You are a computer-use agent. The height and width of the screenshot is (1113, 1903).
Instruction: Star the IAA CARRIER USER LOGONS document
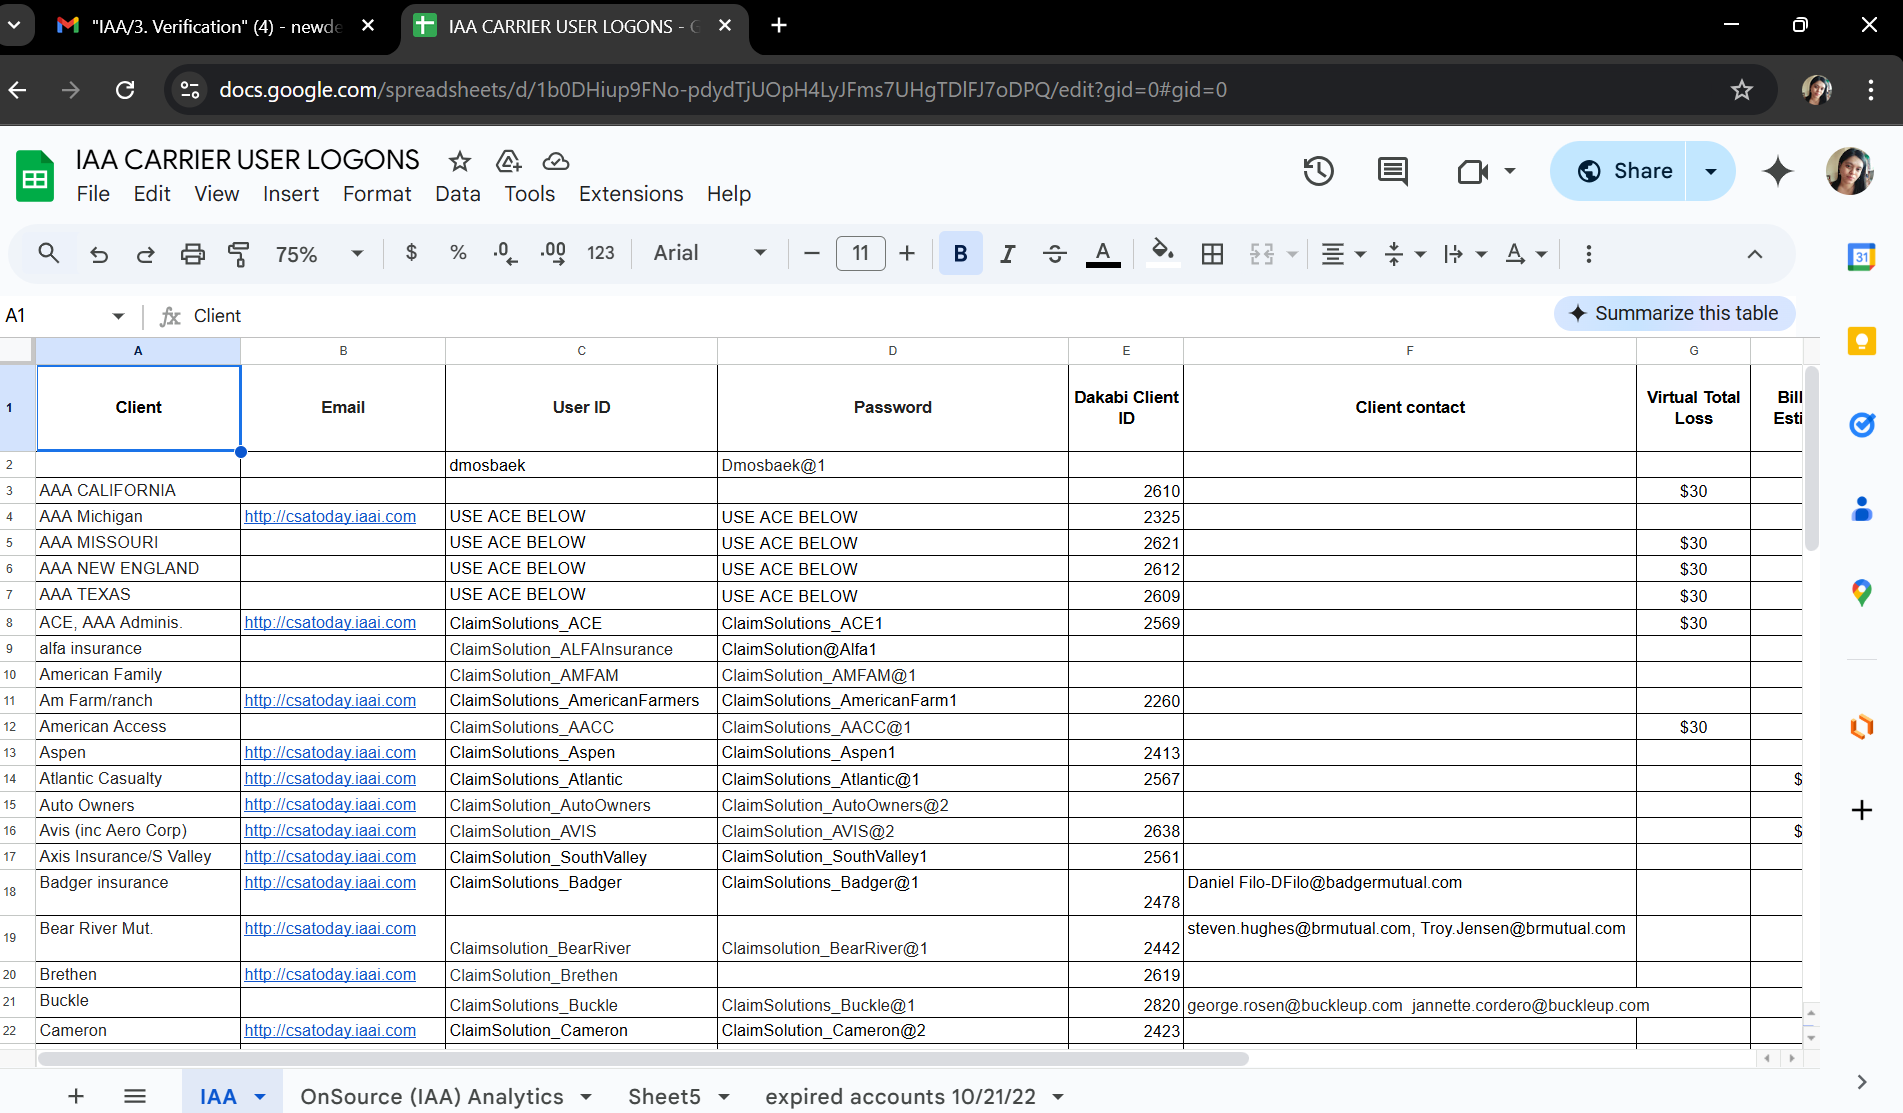point(460,161)
